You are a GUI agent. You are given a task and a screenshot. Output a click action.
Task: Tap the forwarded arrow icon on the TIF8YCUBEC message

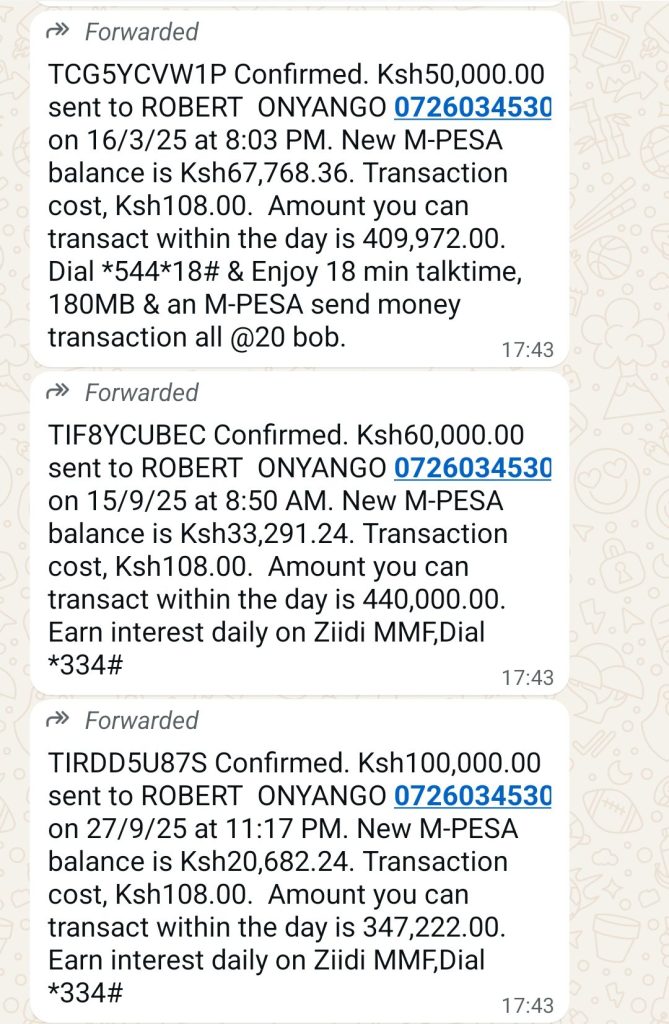pyautogui.click(x=58, y=392)
